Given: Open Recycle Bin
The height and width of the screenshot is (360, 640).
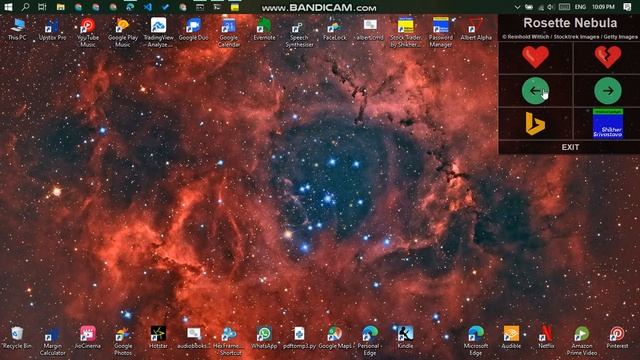Looking at the screenshot, I should 17,338.
